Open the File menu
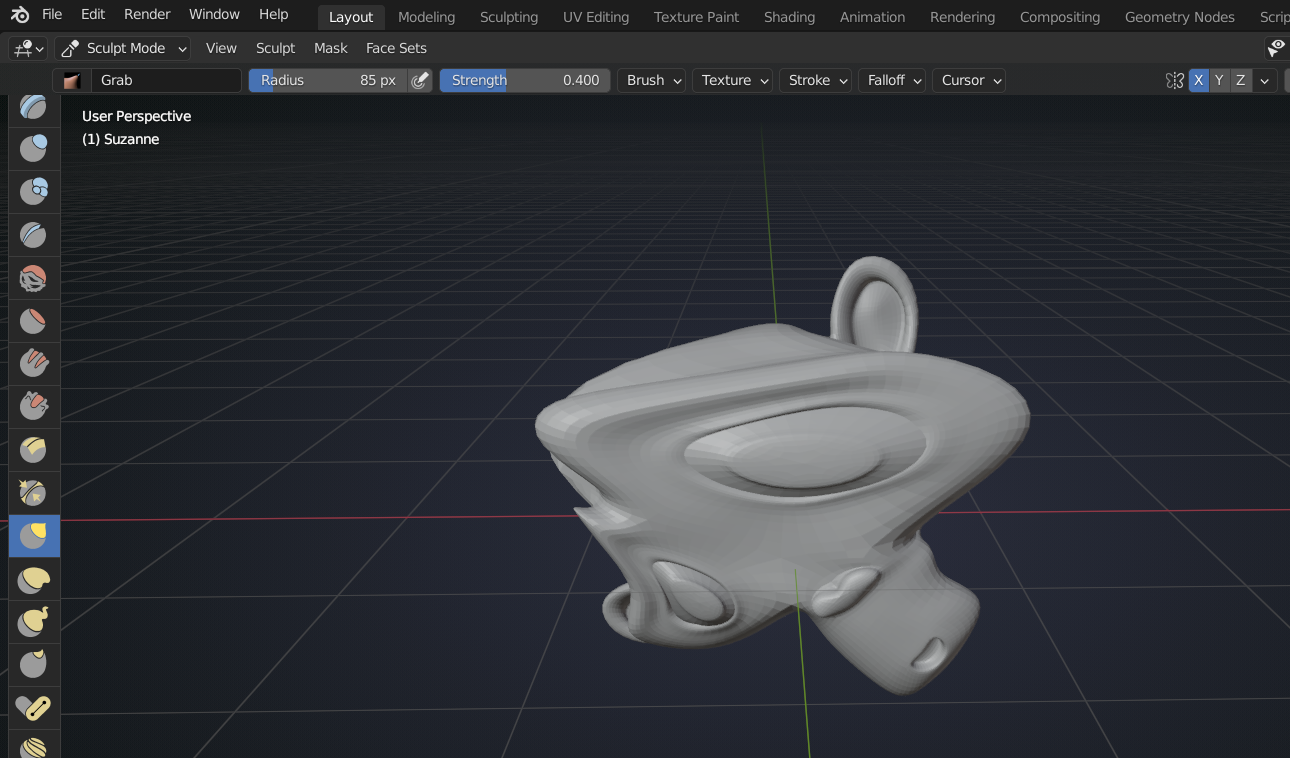 point(52,14)
